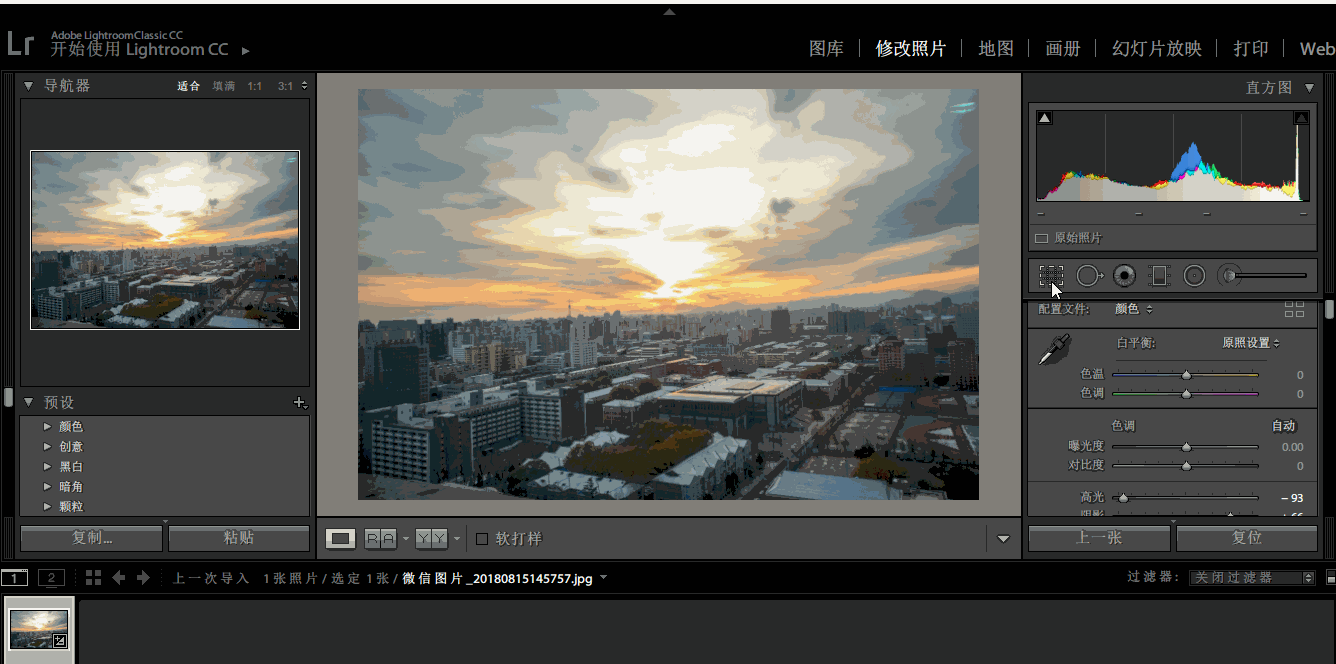The width and height of the screenshot is (1336, 664).
Task: Select the Adjustment Brush tool
Action: [1227, 275]
